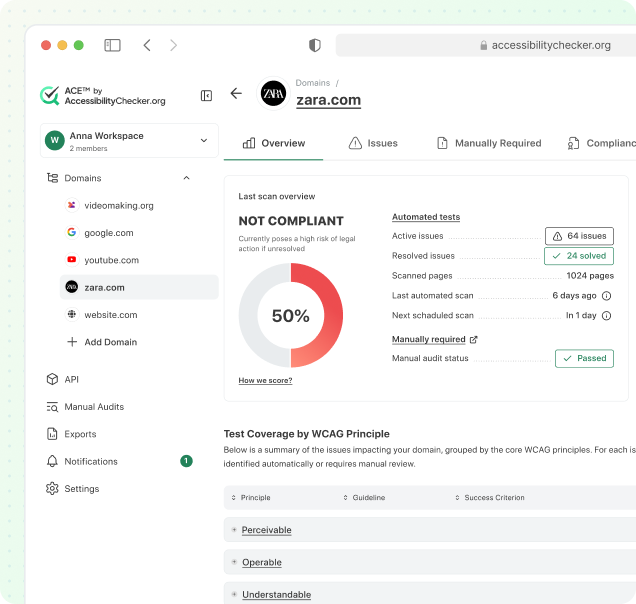The image size is (636, 604).
Task: Go back with browser back arrow
Action: click(147, 45)
